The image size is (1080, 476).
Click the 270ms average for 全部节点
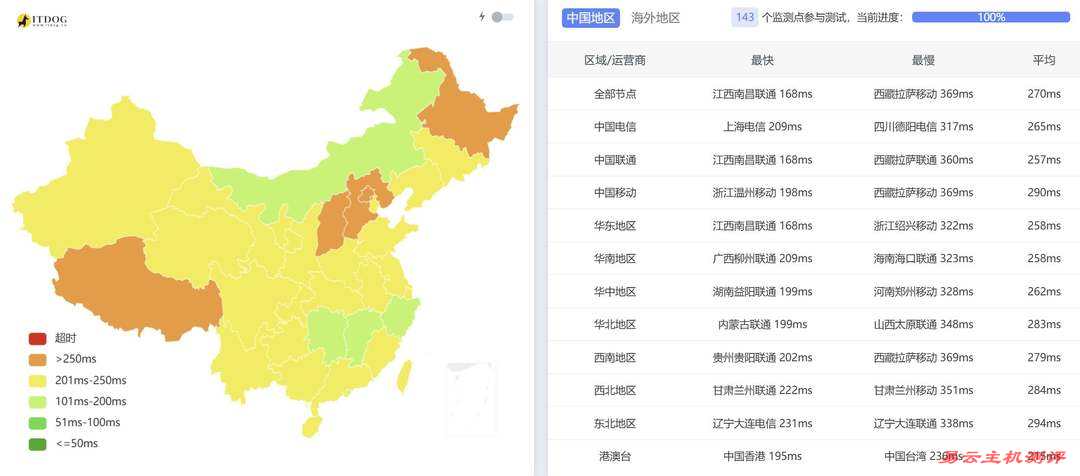tap(1043, 94)
